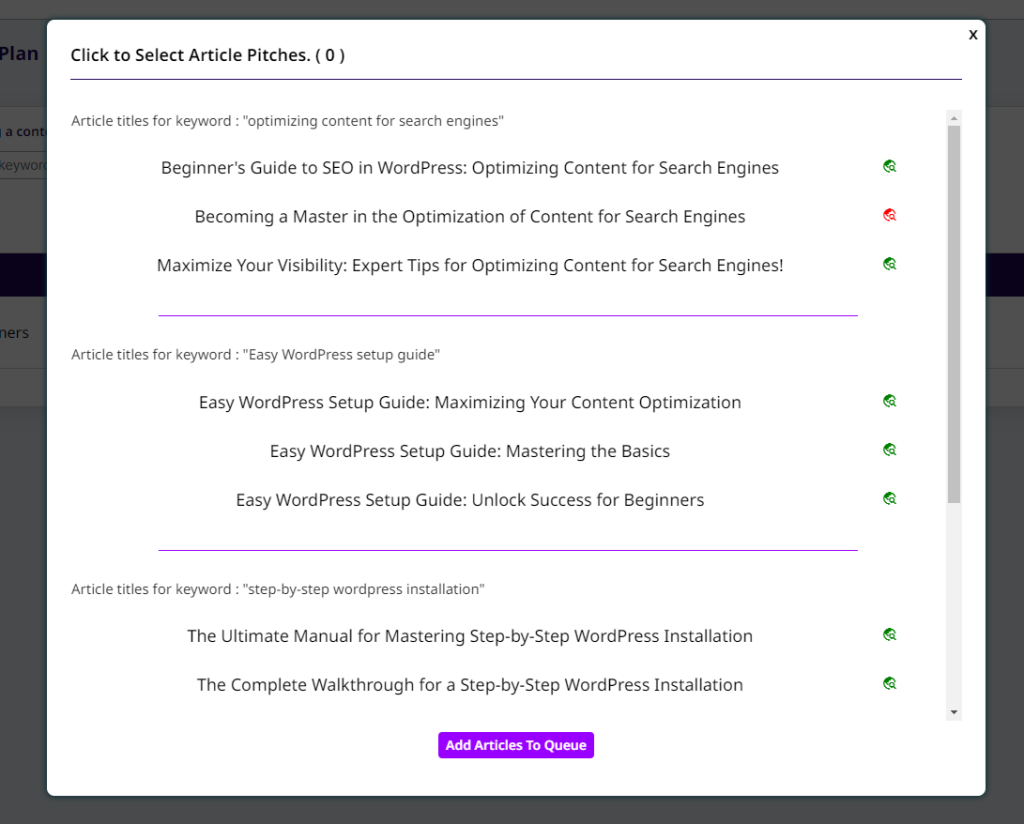
Task: Click search icon beside Beginner's Guide to SEO title
Action: coord(889,167)
